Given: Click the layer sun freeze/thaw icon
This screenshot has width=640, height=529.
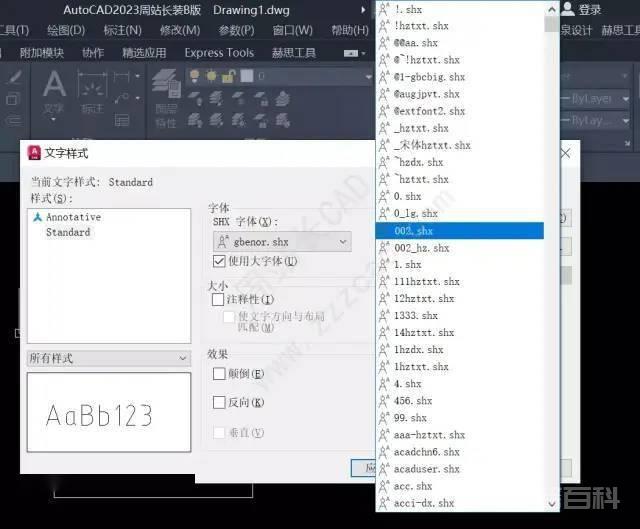Looking at the screenshot, I should 211,76.
